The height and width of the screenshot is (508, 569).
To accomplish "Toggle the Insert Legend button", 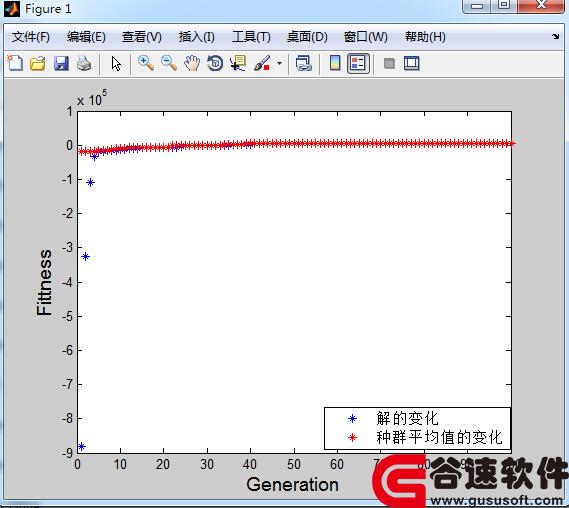I will coord(358,64).
